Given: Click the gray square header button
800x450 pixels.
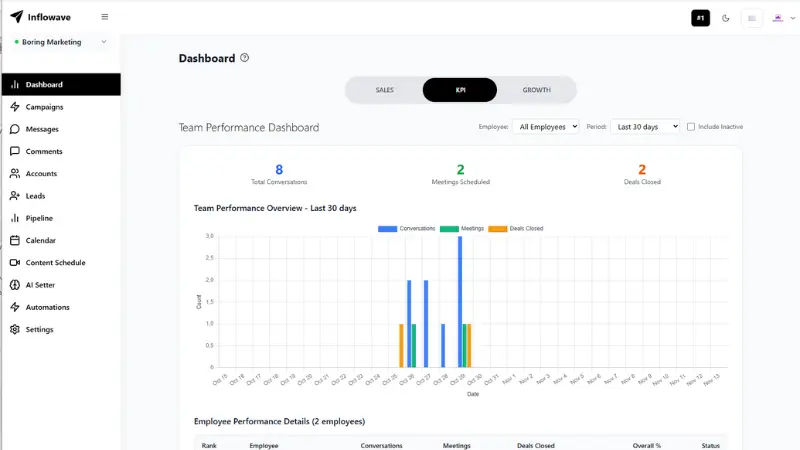Looking at the screenshot, I should 752,18.
